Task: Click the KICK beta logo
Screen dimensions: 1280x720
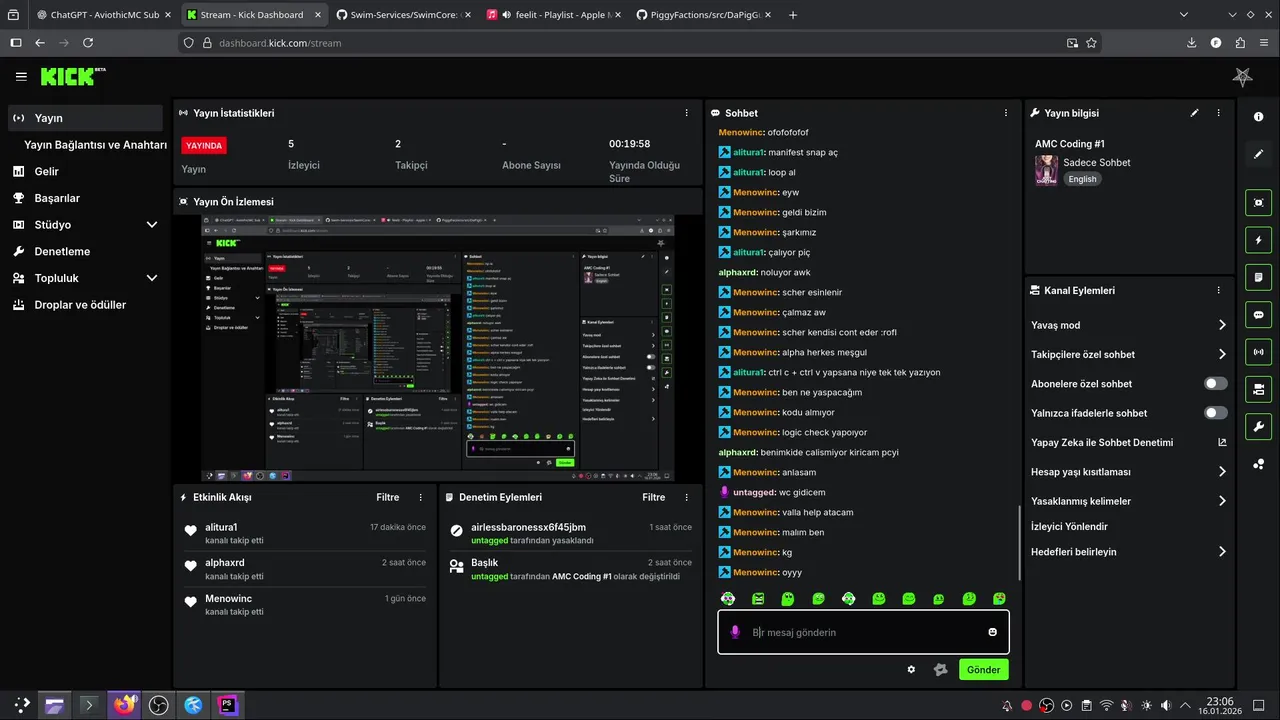Action: click(x=73, y=76)
